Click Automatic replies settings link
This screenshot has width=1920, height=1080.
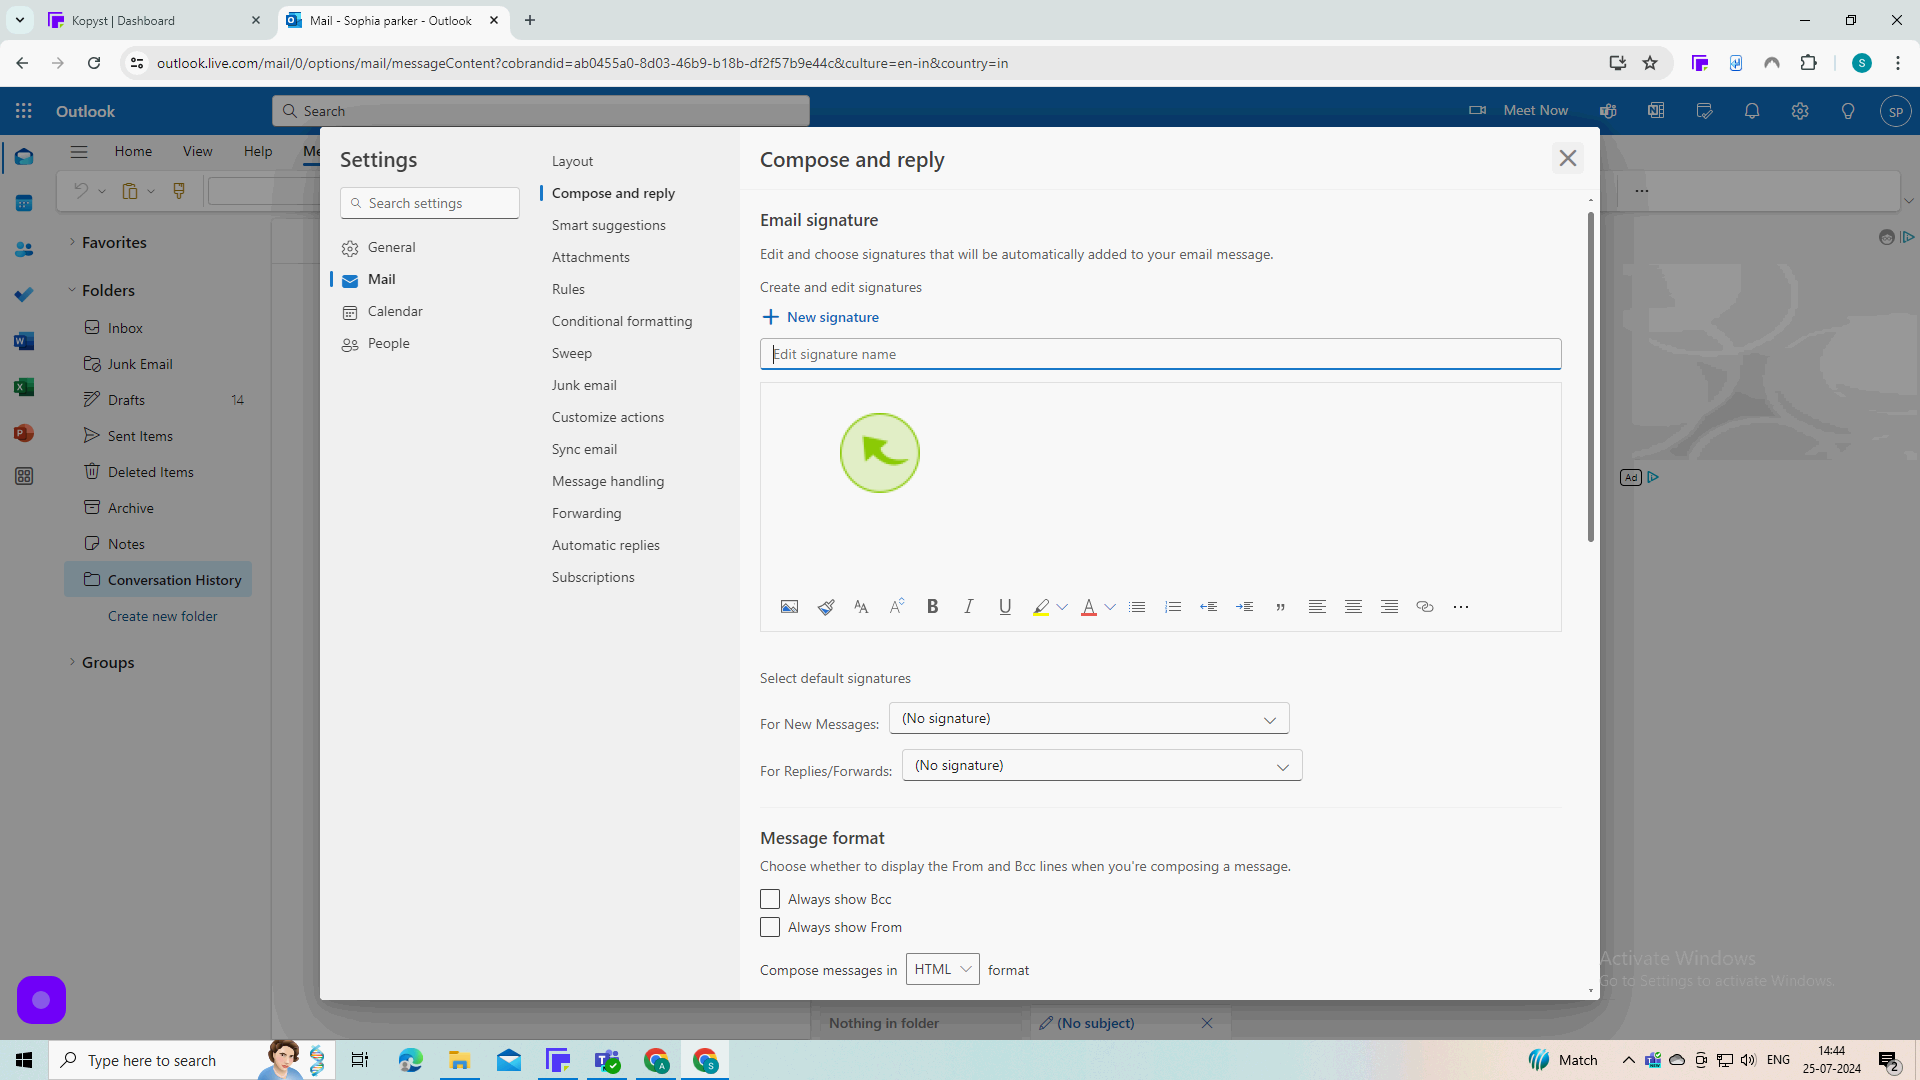point(605,545)
